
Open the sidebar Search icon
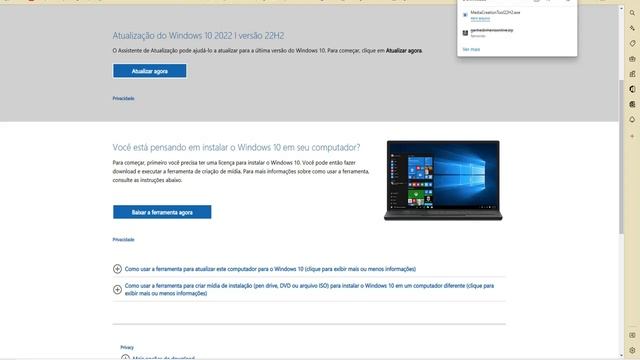(x=632, y=13)
